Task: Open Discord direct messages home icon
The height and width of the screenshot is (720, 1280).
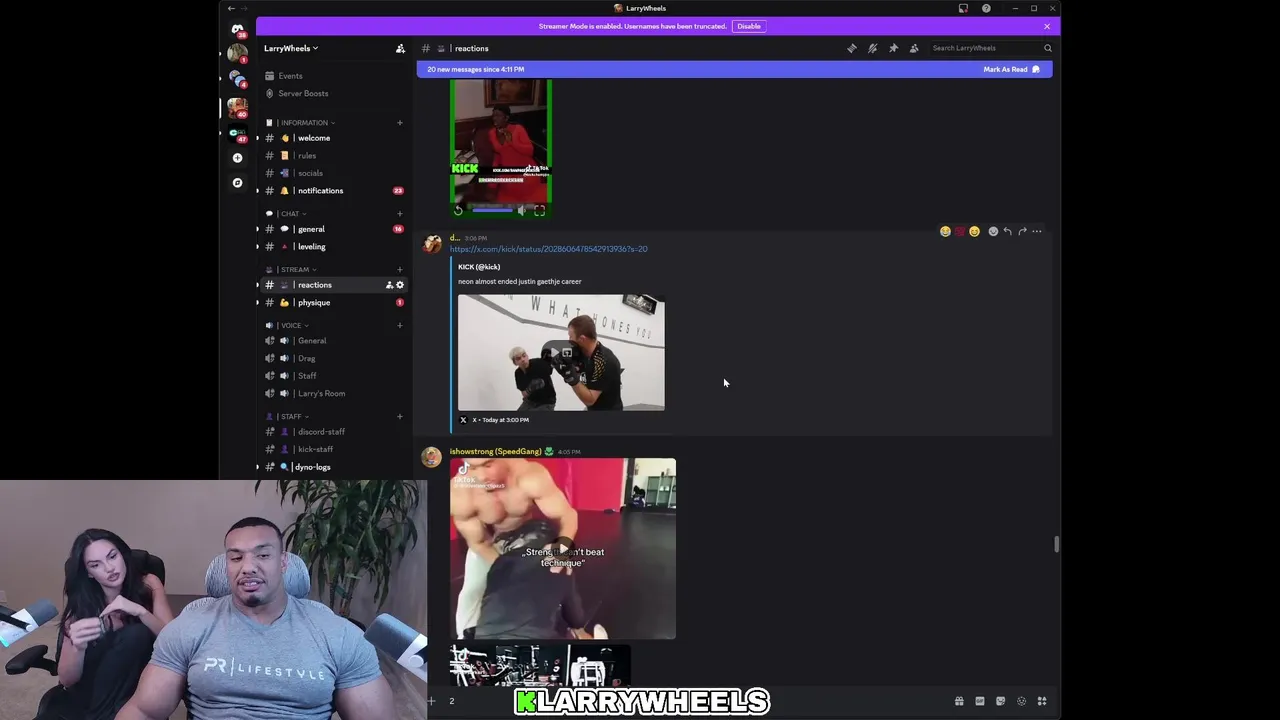Action: [237, 29]
